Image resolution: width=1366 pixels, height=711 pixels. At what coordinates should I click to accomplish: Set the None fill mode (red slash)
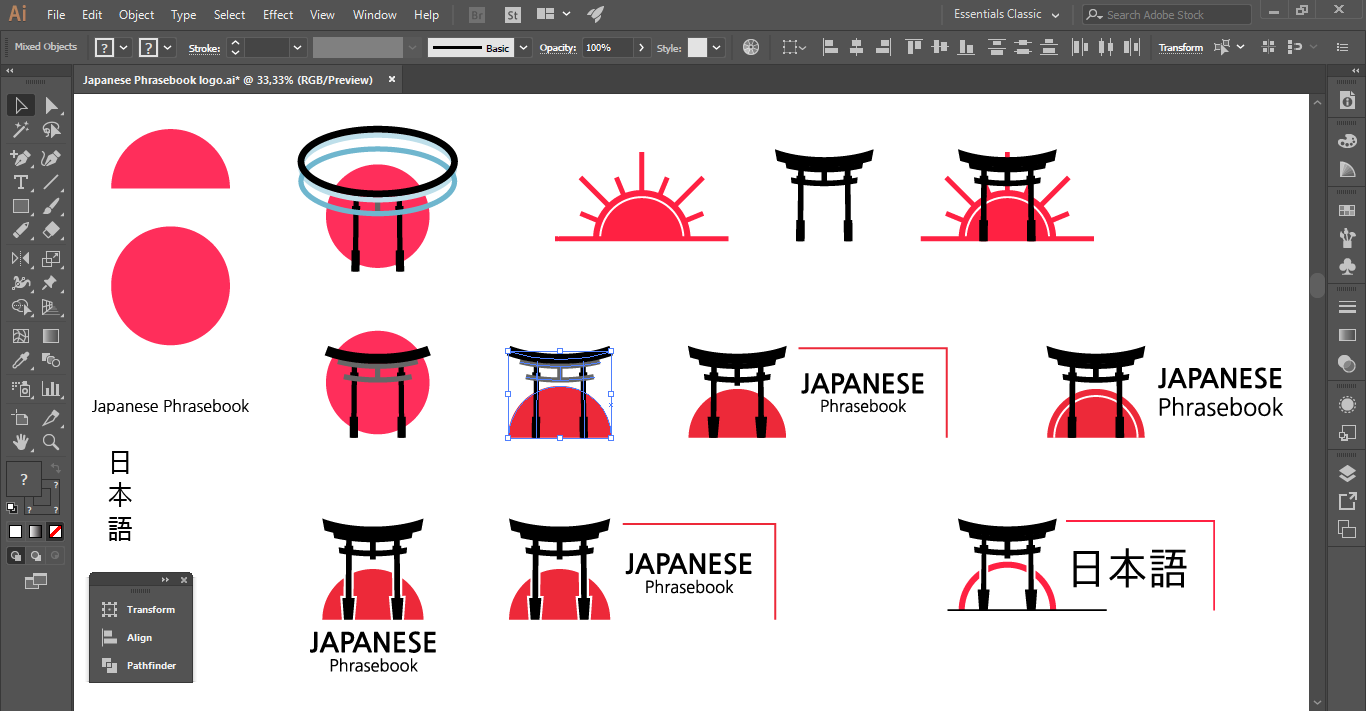tap(56, 531)
